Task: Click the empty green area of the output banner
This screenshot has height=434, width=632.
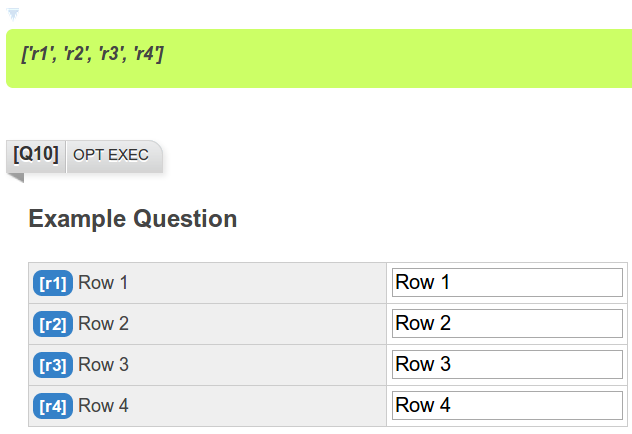Action: [x=395, y=58]
